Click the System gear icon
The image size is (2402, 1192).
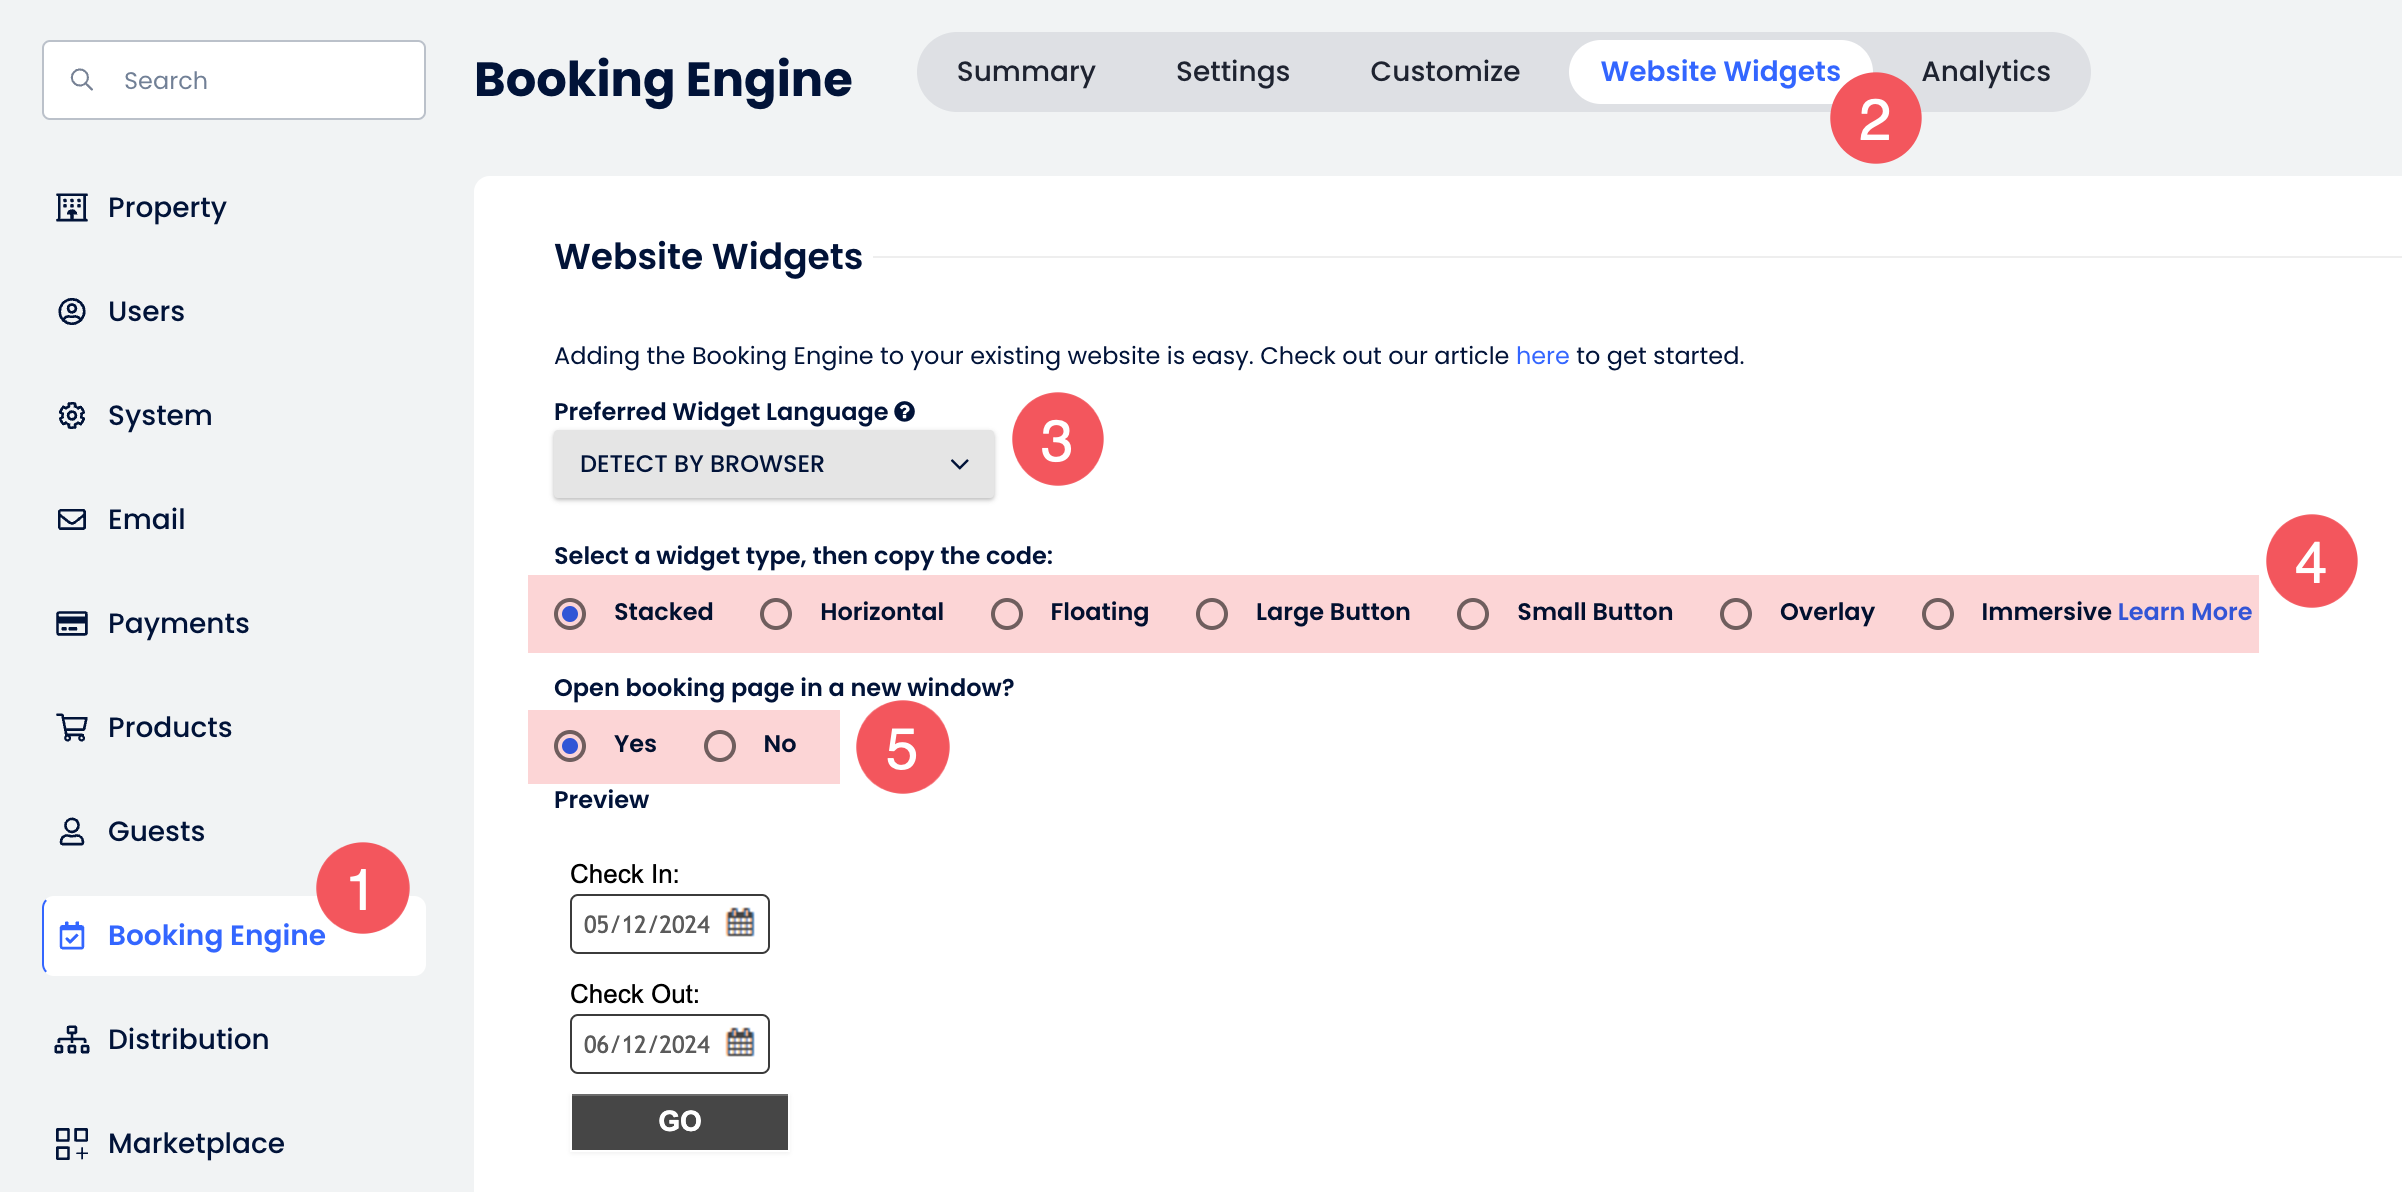(x=72, y=415)
